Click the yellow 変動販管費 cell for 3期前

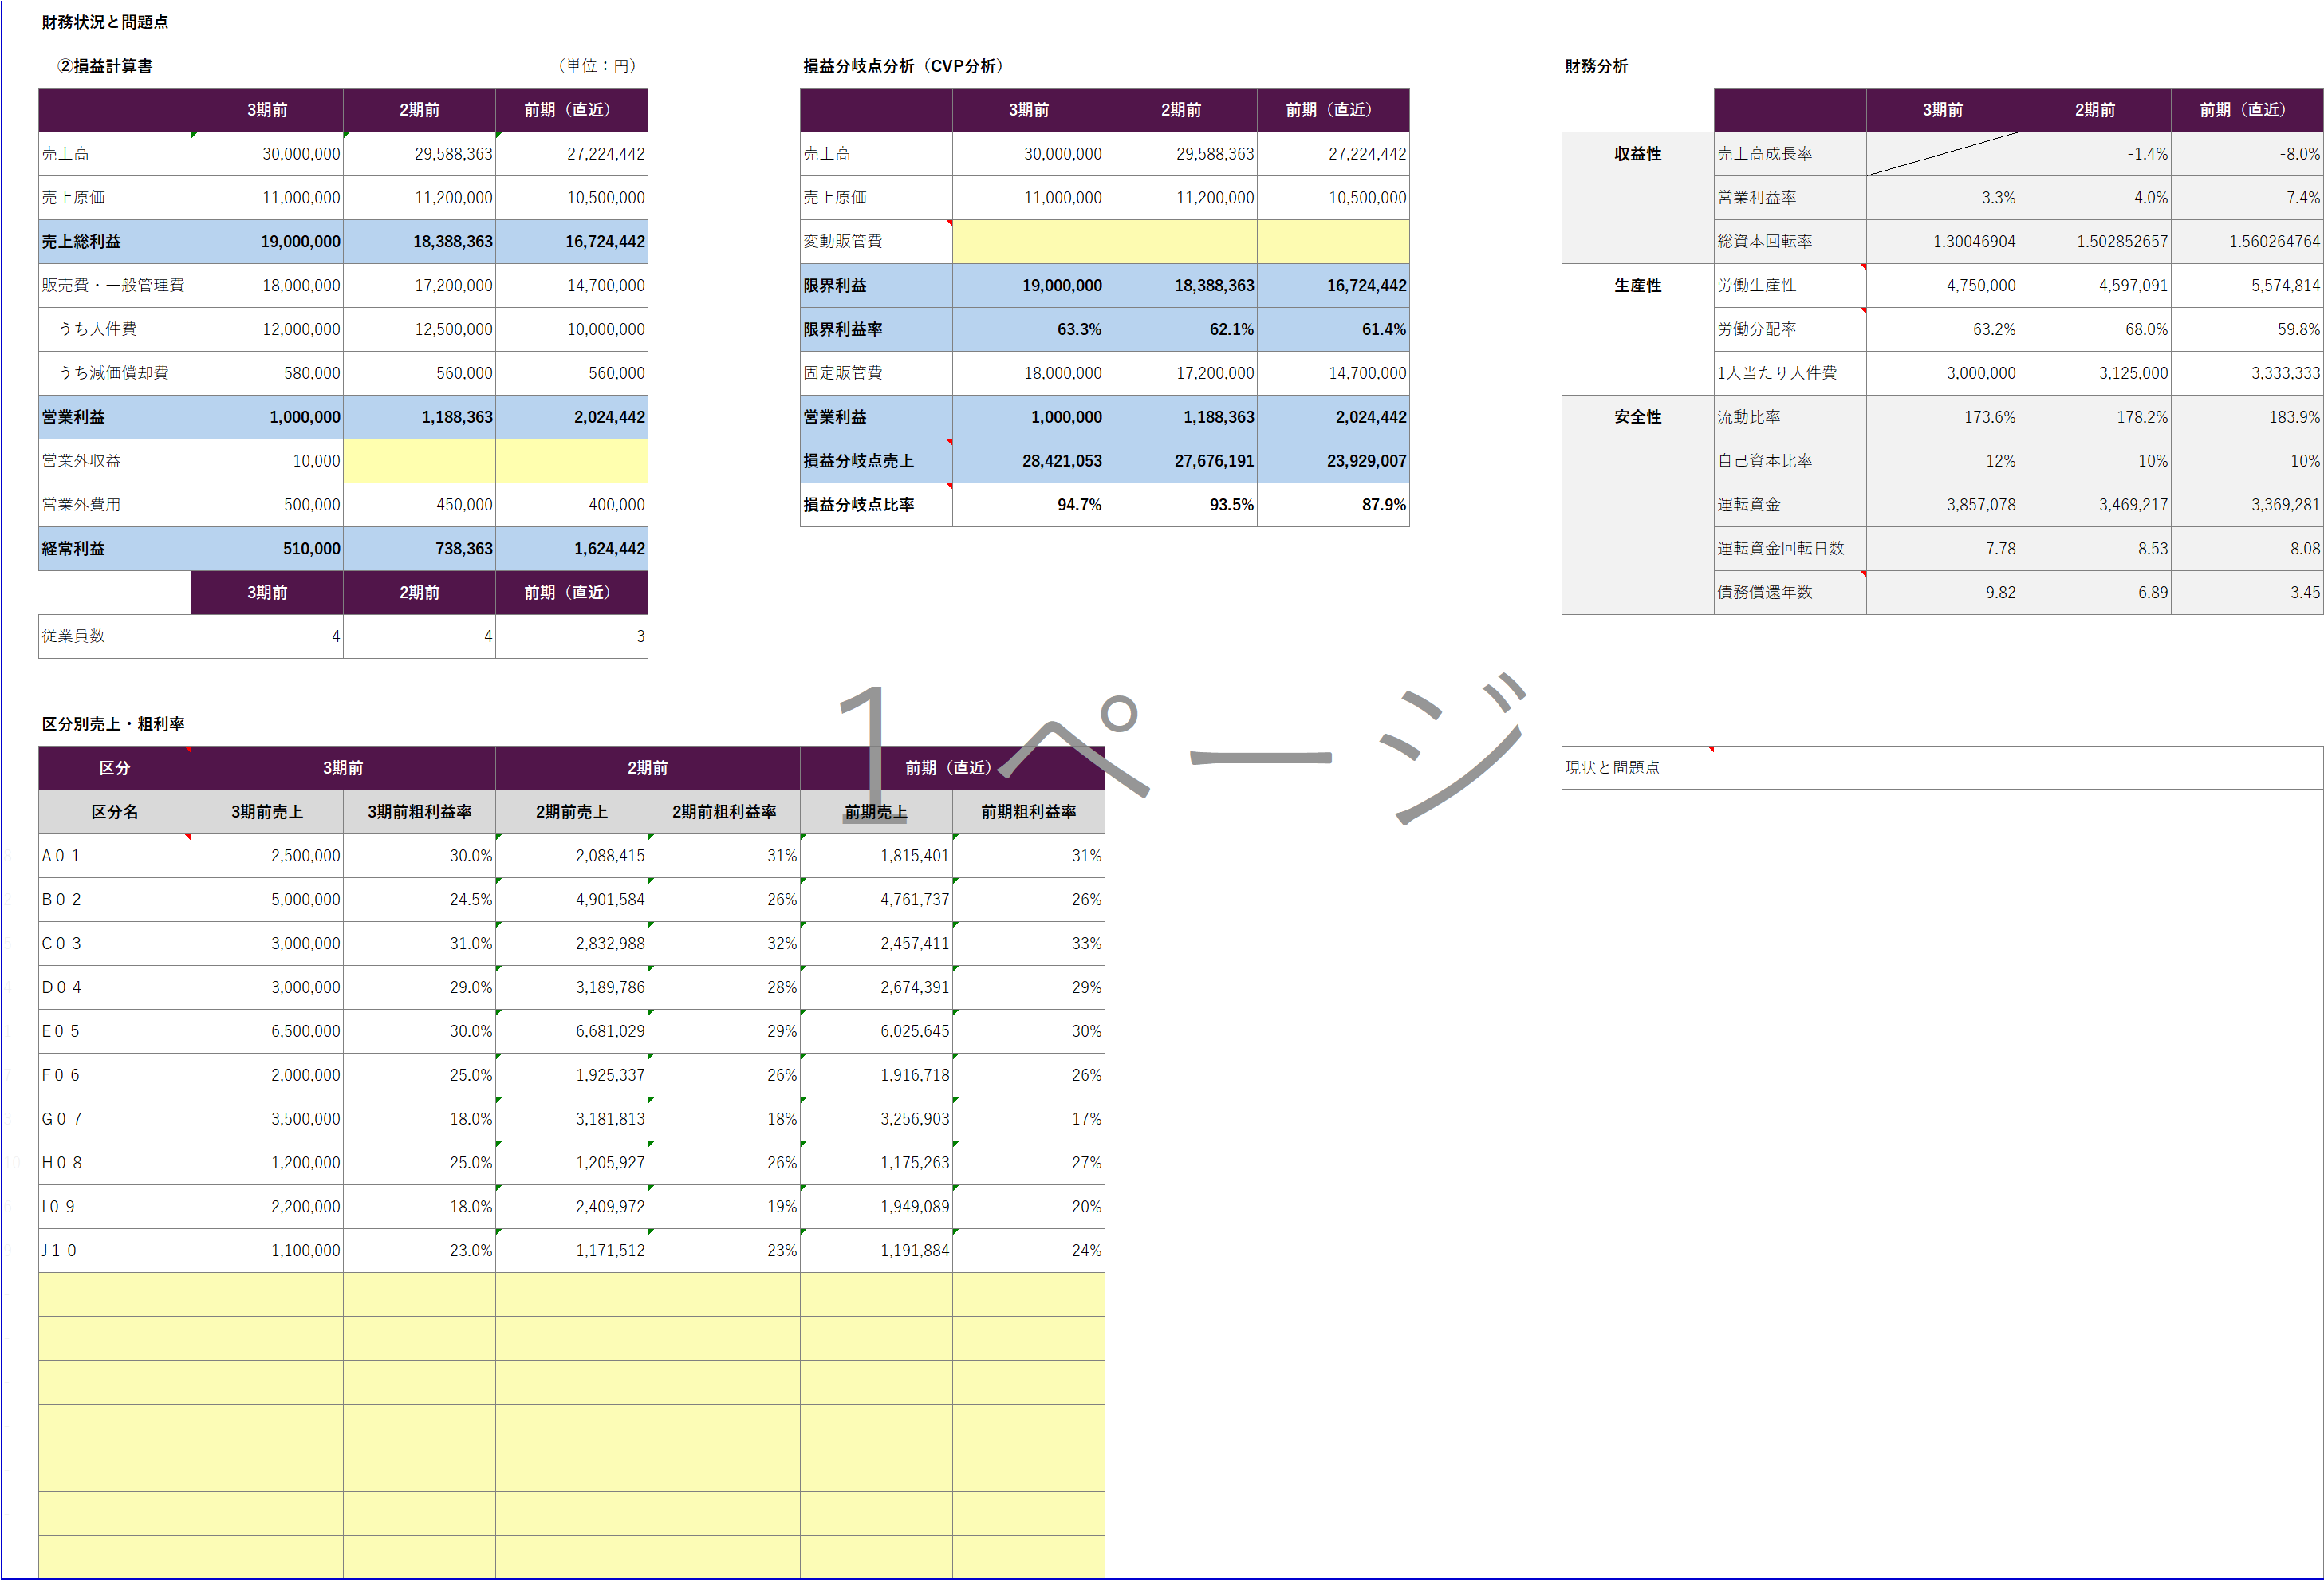(1028, 241)
